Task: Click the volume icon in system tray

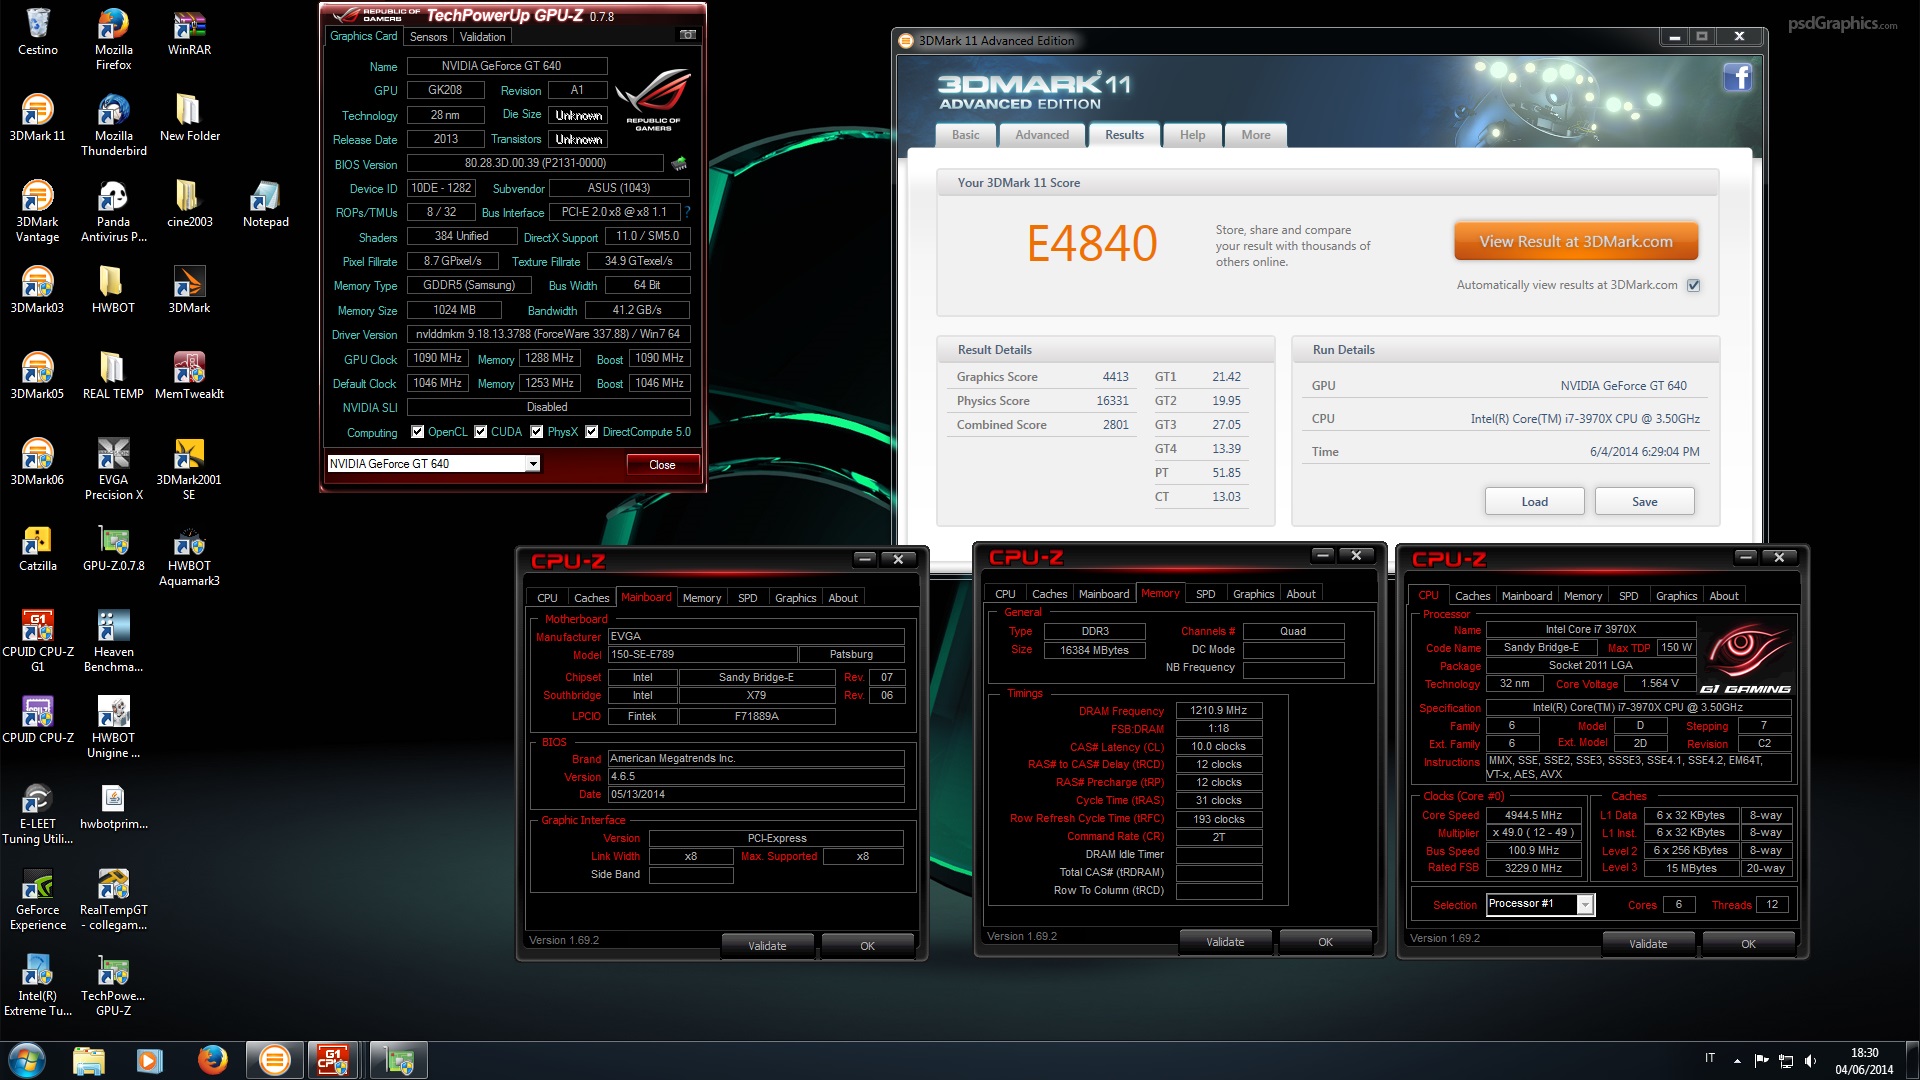Action: click(x=1810, y=1060)
